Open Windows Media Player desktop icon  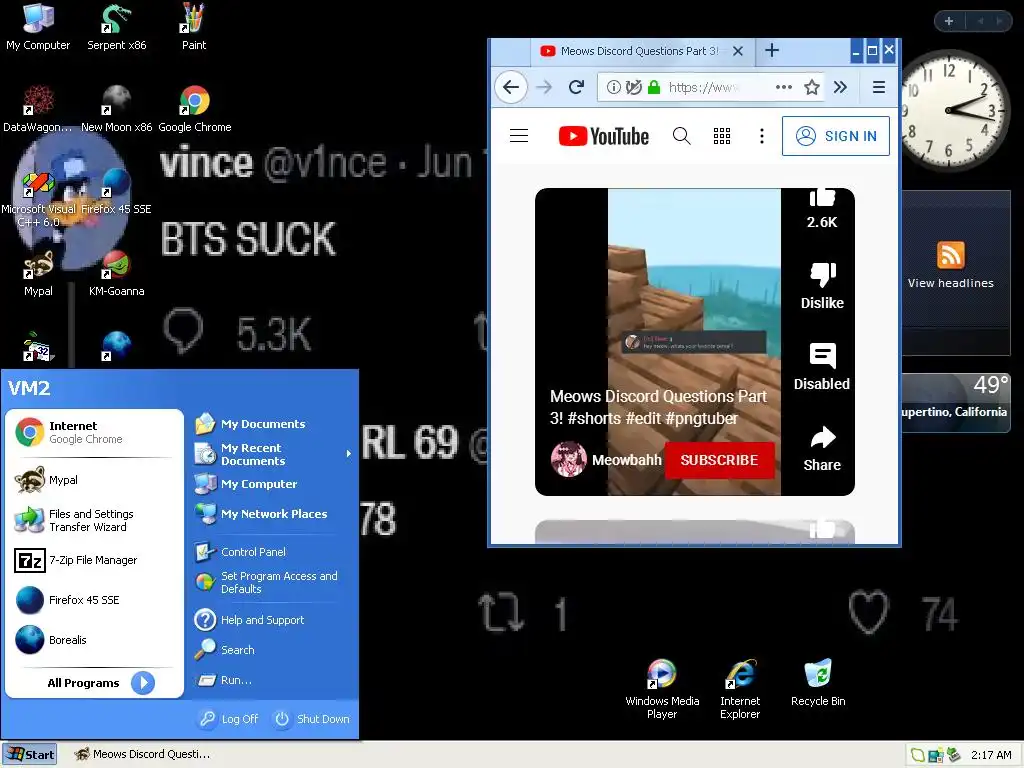coord(662,688)
